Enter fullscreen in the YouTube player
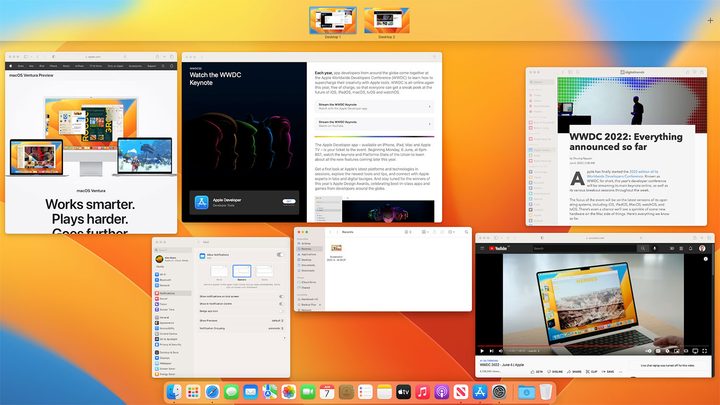The image size is (720, 405). [x=704, y=351]
